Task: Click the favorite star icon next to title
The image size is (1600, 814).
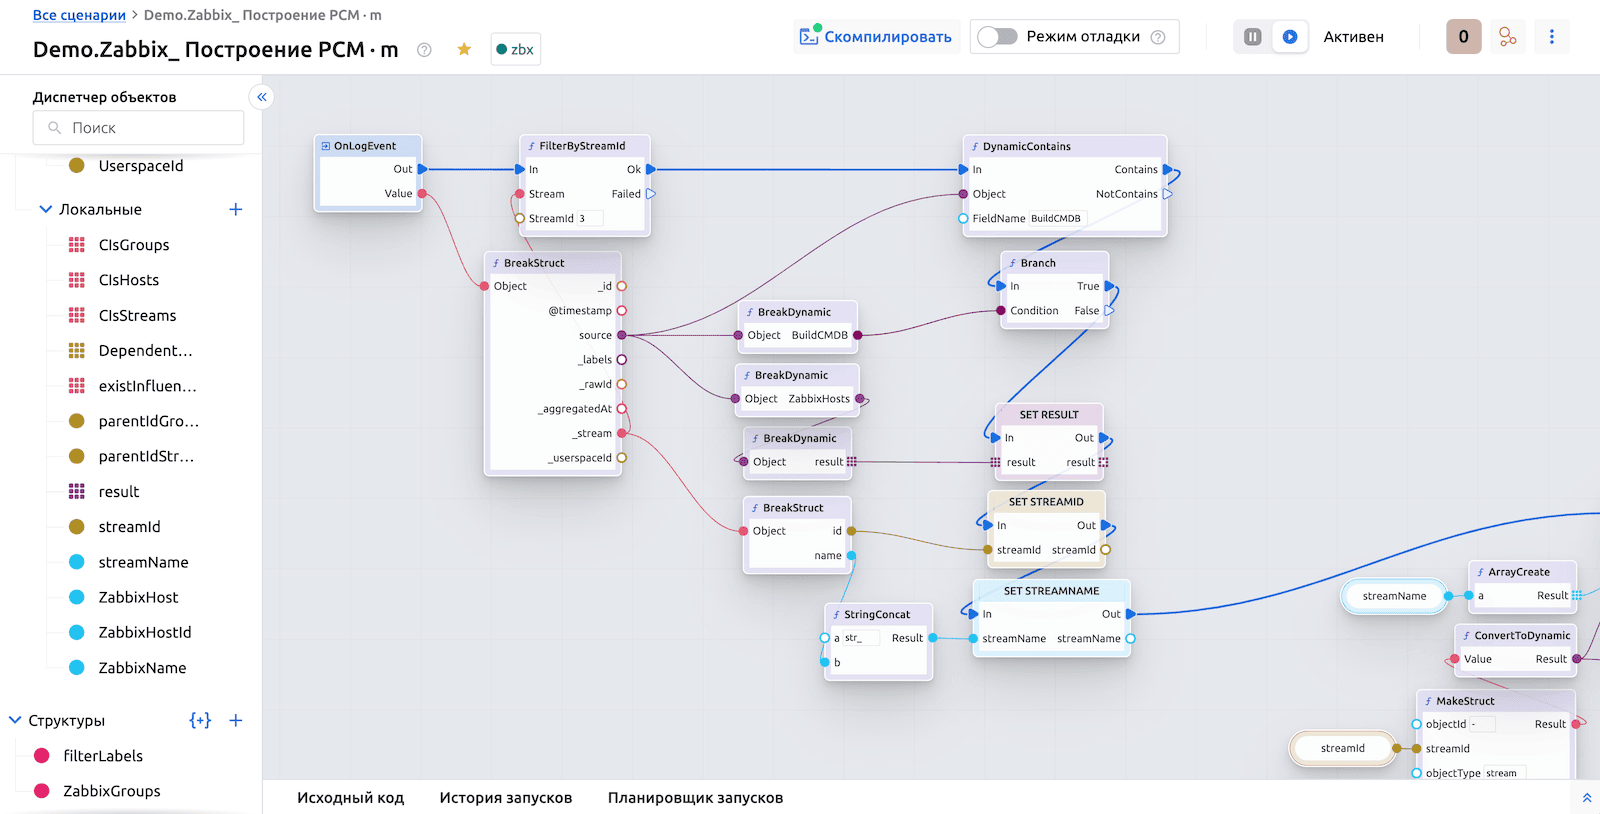Action: 464,49
